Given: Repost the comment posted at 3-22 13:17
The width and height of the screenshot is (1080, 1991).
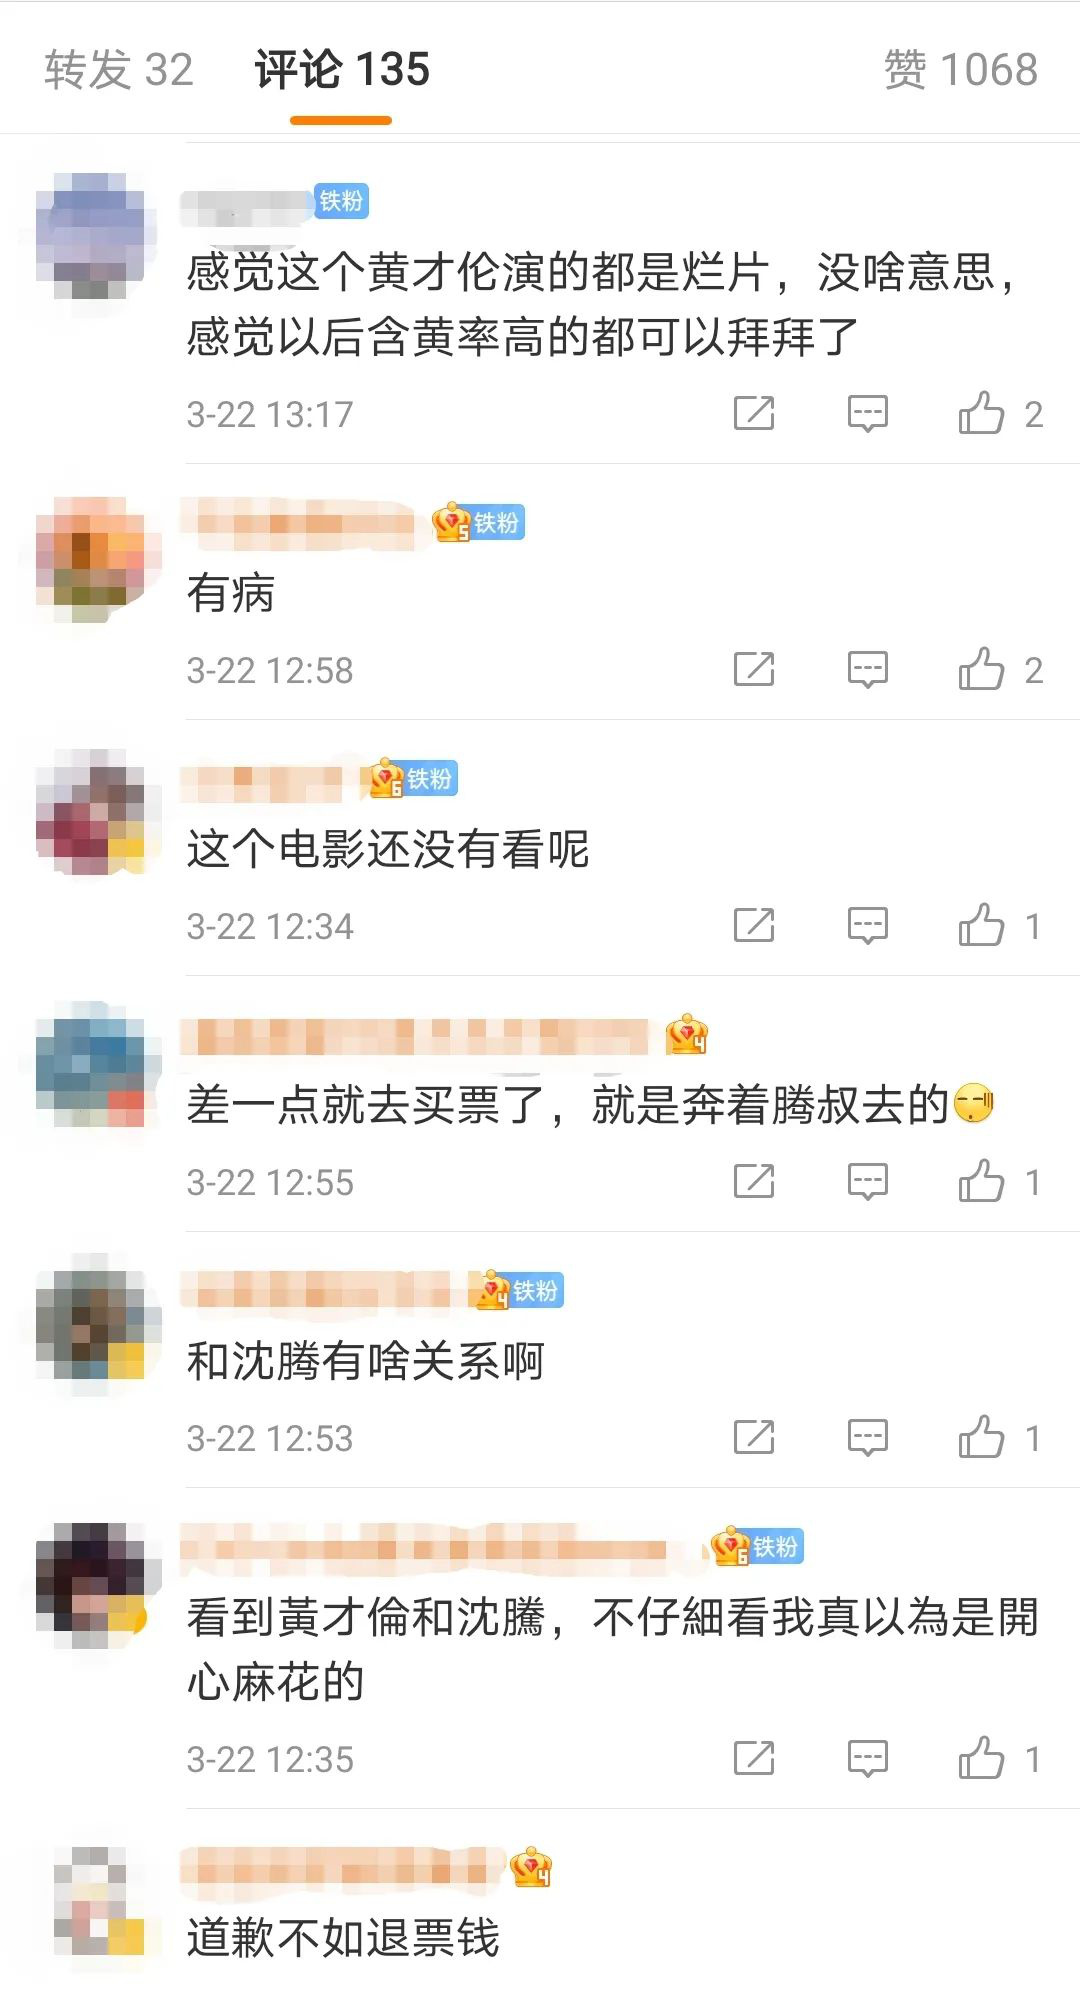Looking at the screenshot, I should [x=754, y=413].
